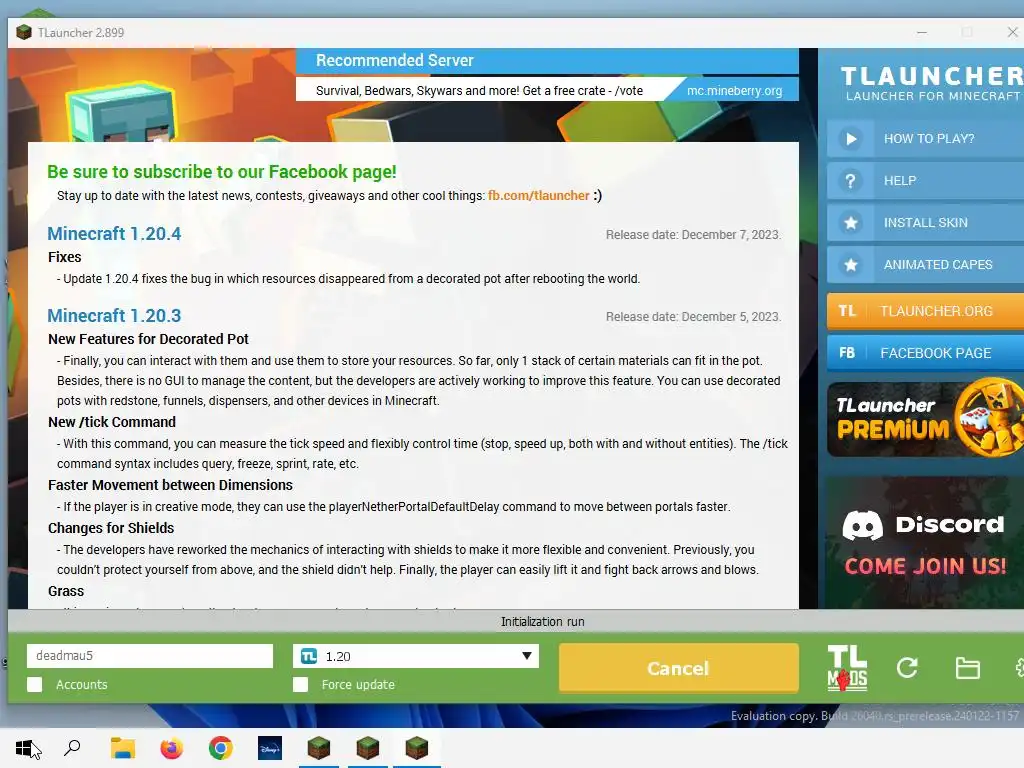Click 'Faster Movement between Dimensions' heading
Viewport: 1024px width, 768px height.
[170, 485]
